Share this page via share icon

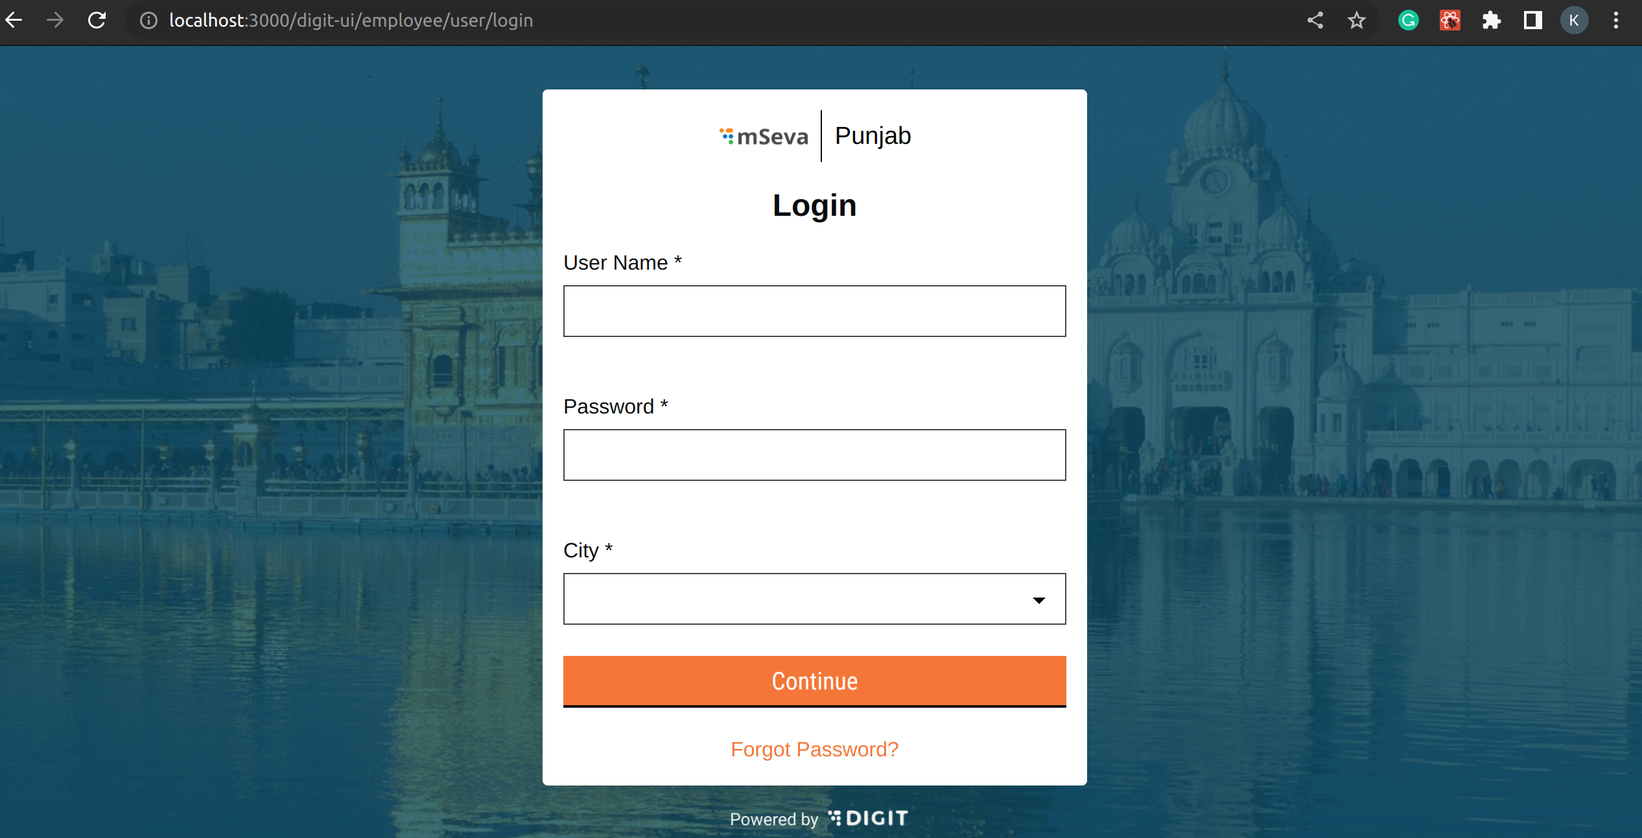click(x=1315, y=20)
